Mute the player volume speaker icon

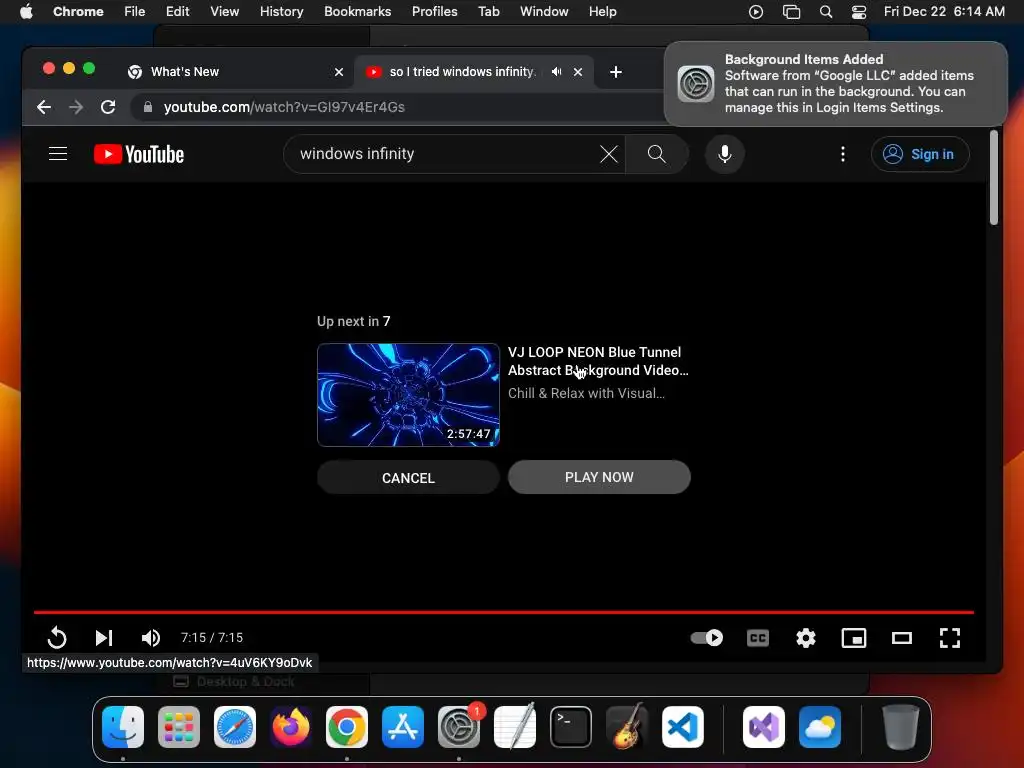click(151, 637)
